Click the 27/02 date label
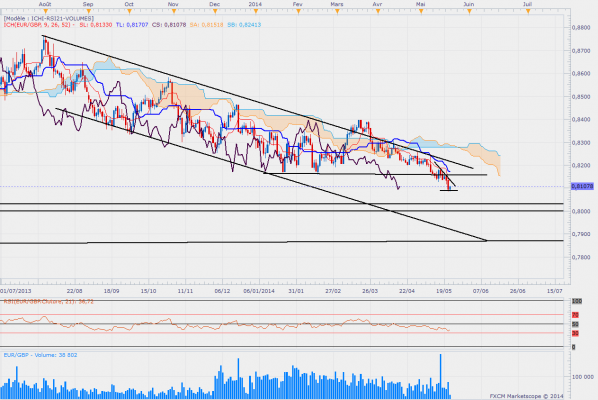 coord(333,291)
